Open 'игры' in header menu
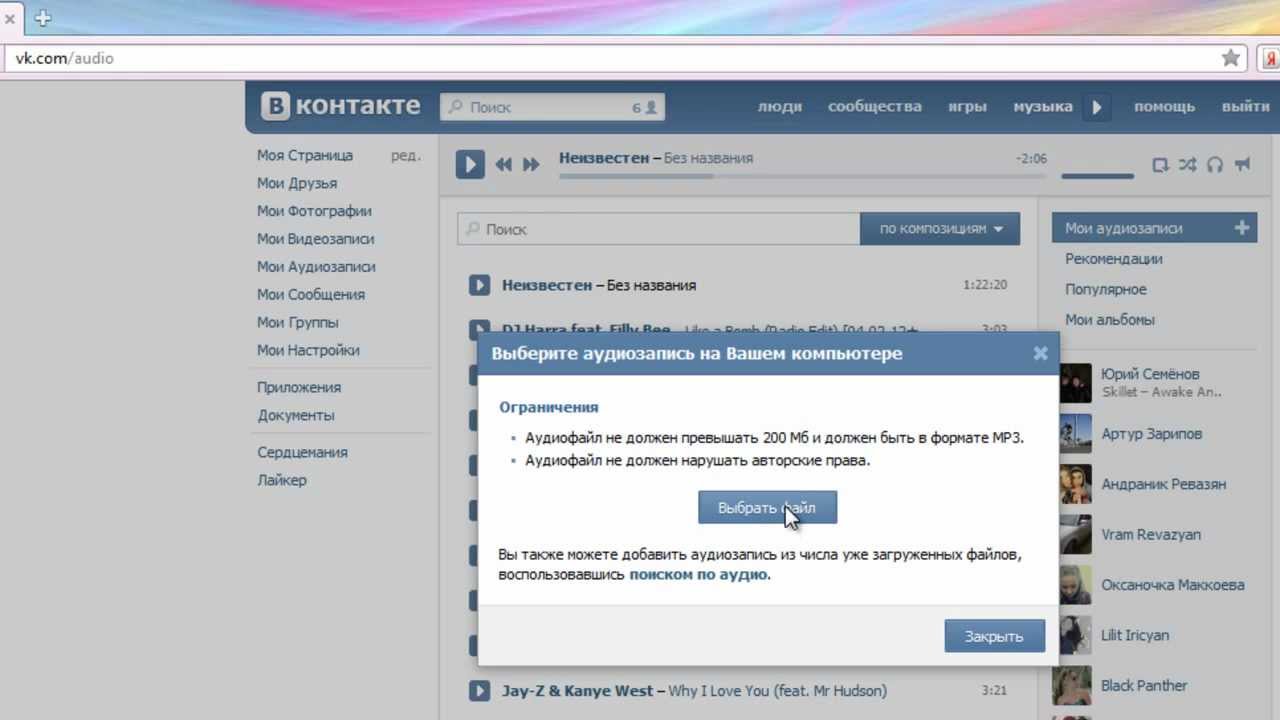 click(967, 107)
